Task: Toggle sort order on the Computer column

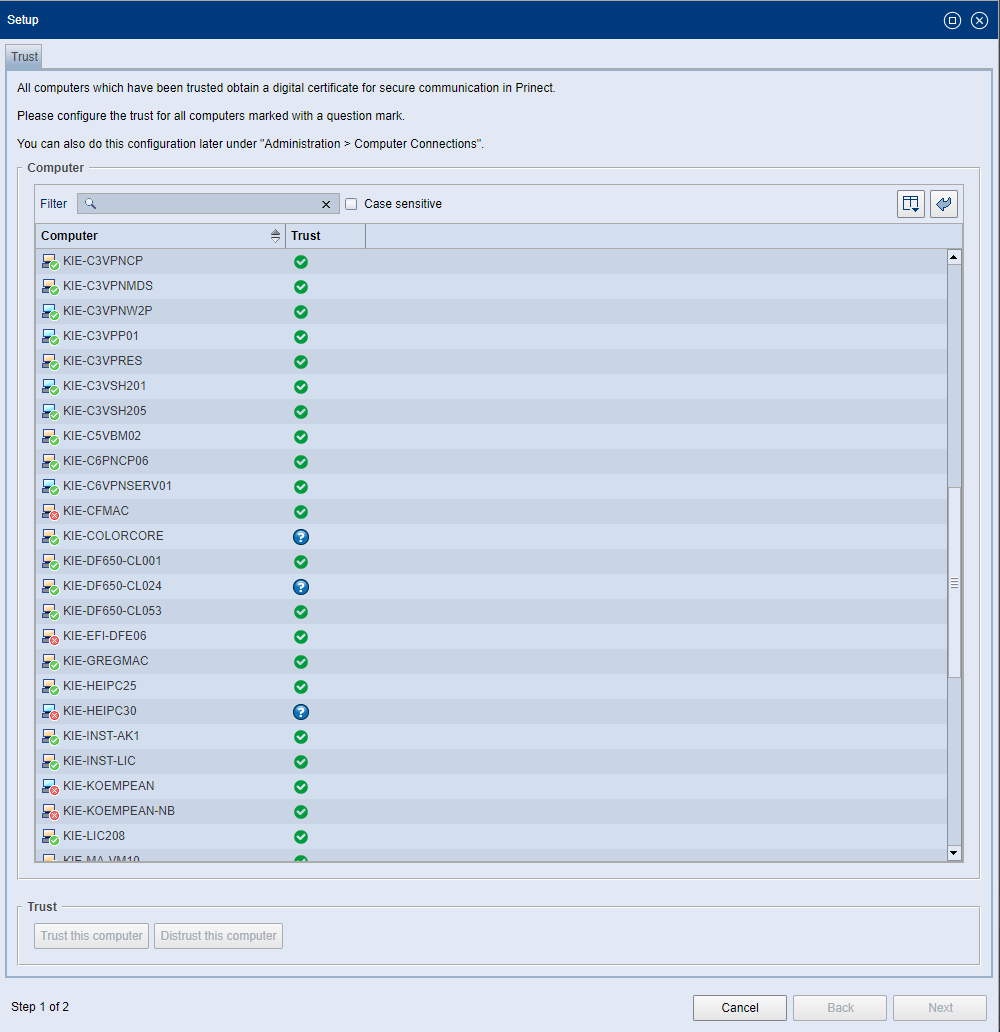Action: pos(275,236)
